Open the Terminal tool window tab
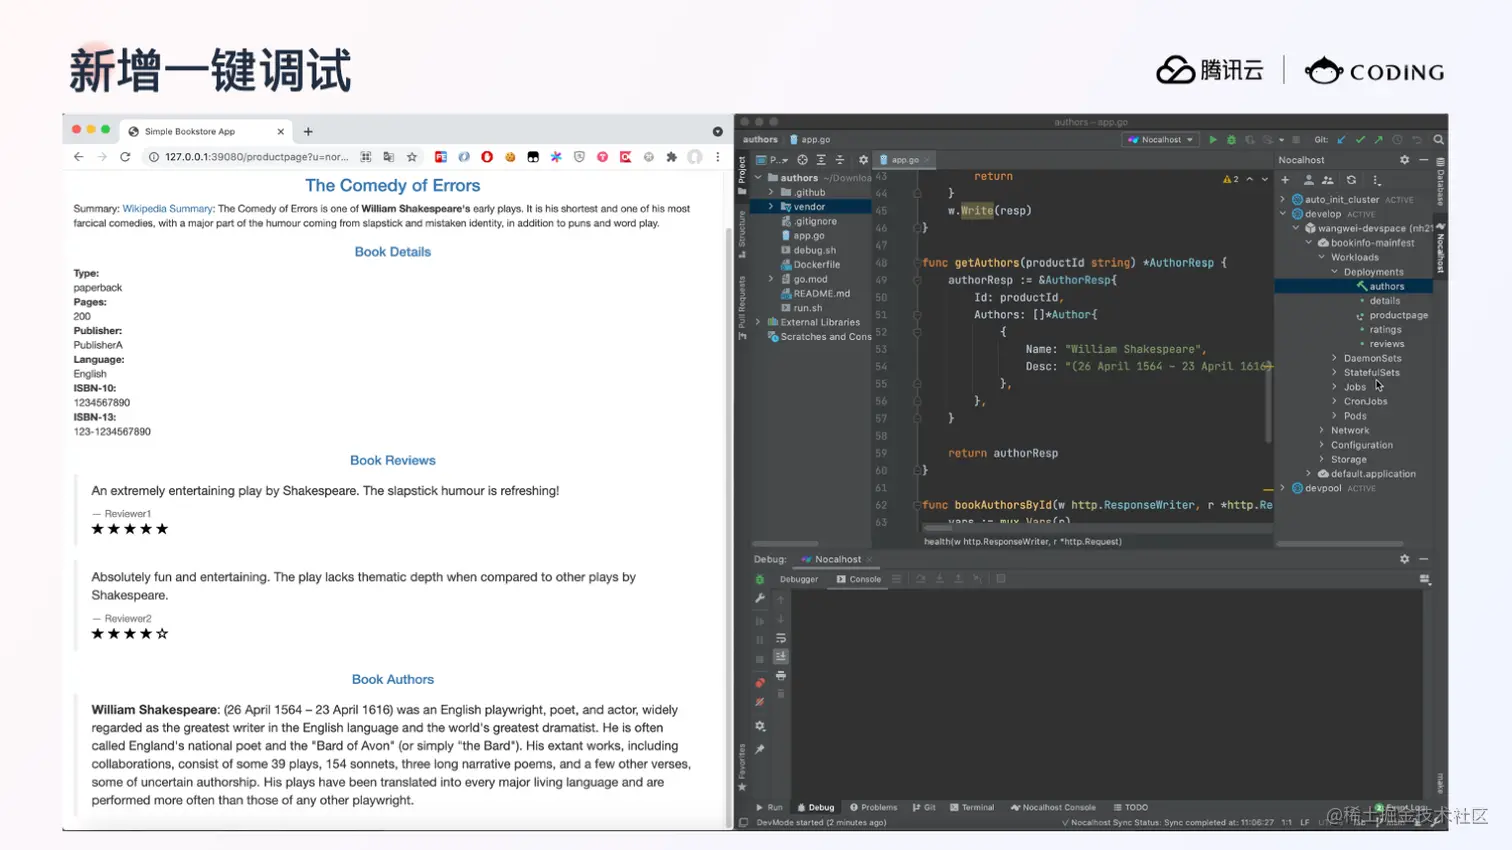 tap(972, 807)
